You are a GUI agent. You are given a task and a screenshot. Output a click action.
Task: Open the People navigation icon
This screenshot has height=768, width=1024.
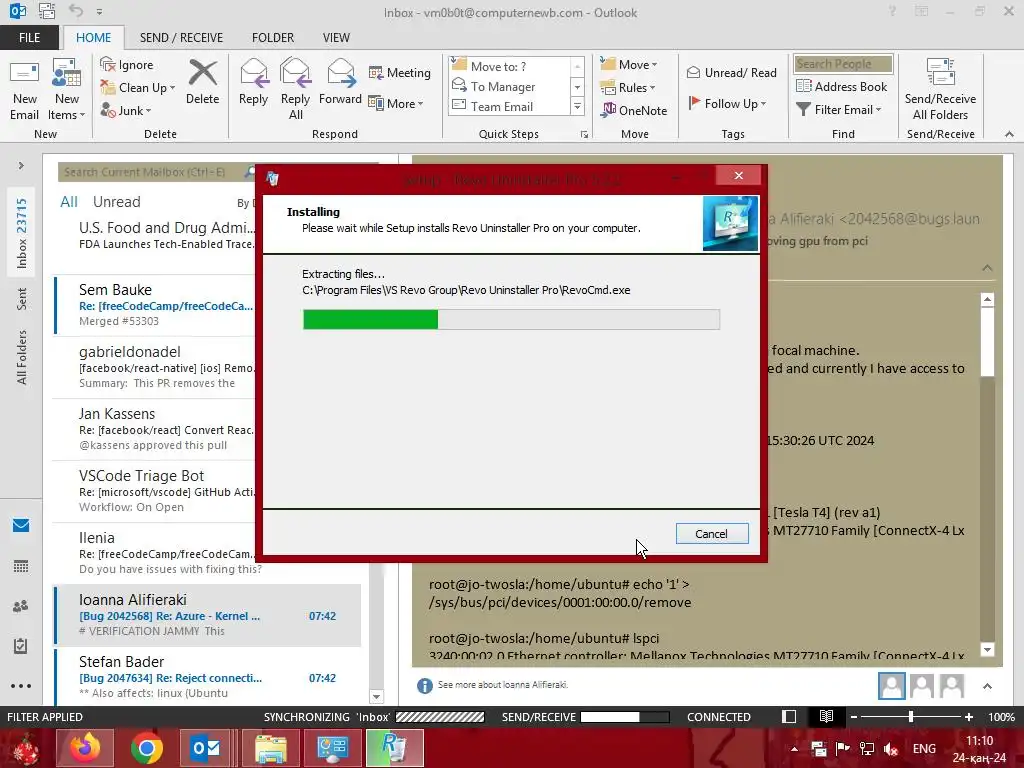(x=21, y=606)
